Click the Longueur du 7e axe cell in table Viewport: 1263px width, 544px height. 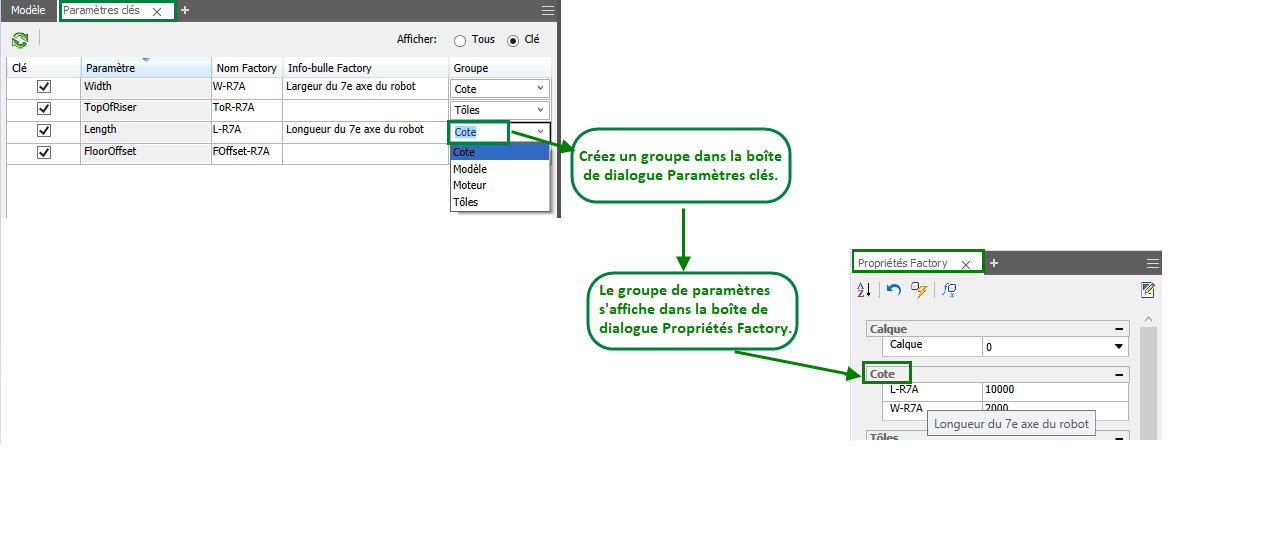(366, 131)
